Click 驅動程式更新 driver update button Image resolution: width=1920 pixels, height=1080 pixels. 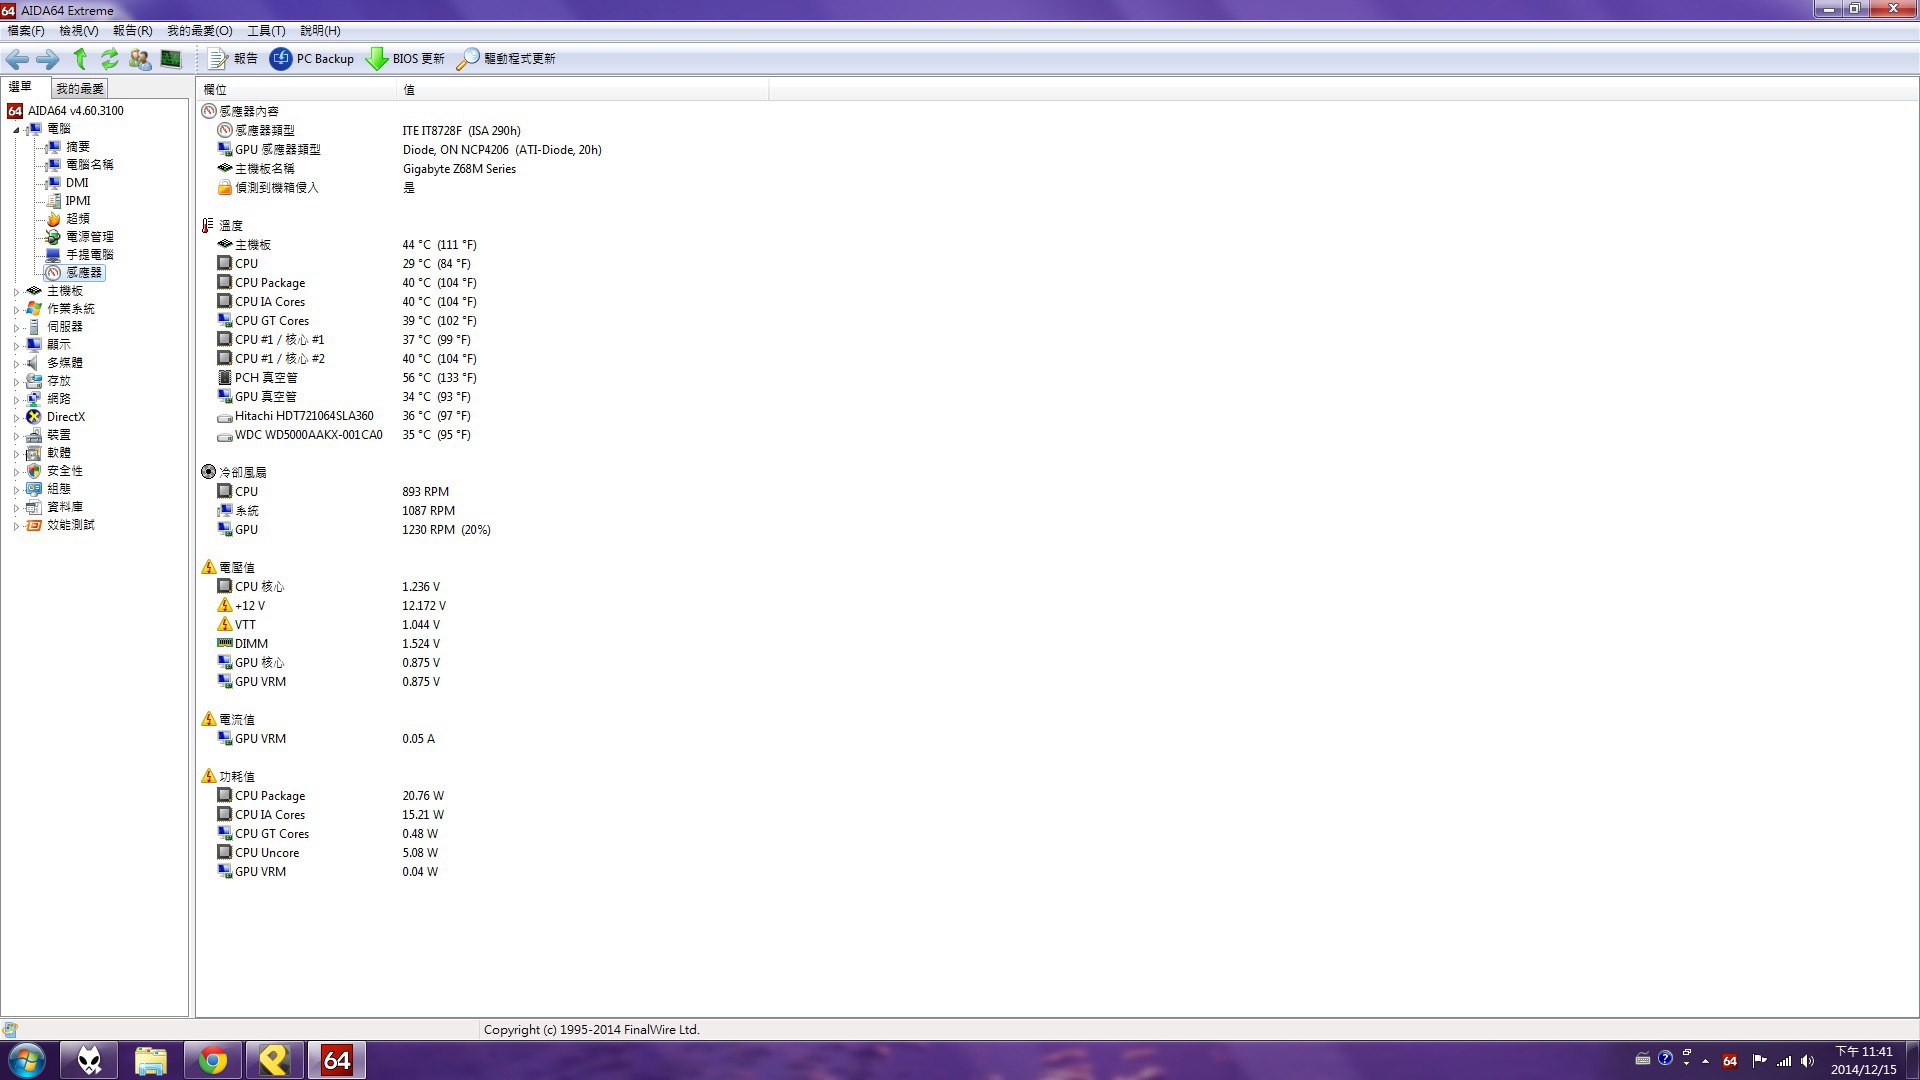506,59
